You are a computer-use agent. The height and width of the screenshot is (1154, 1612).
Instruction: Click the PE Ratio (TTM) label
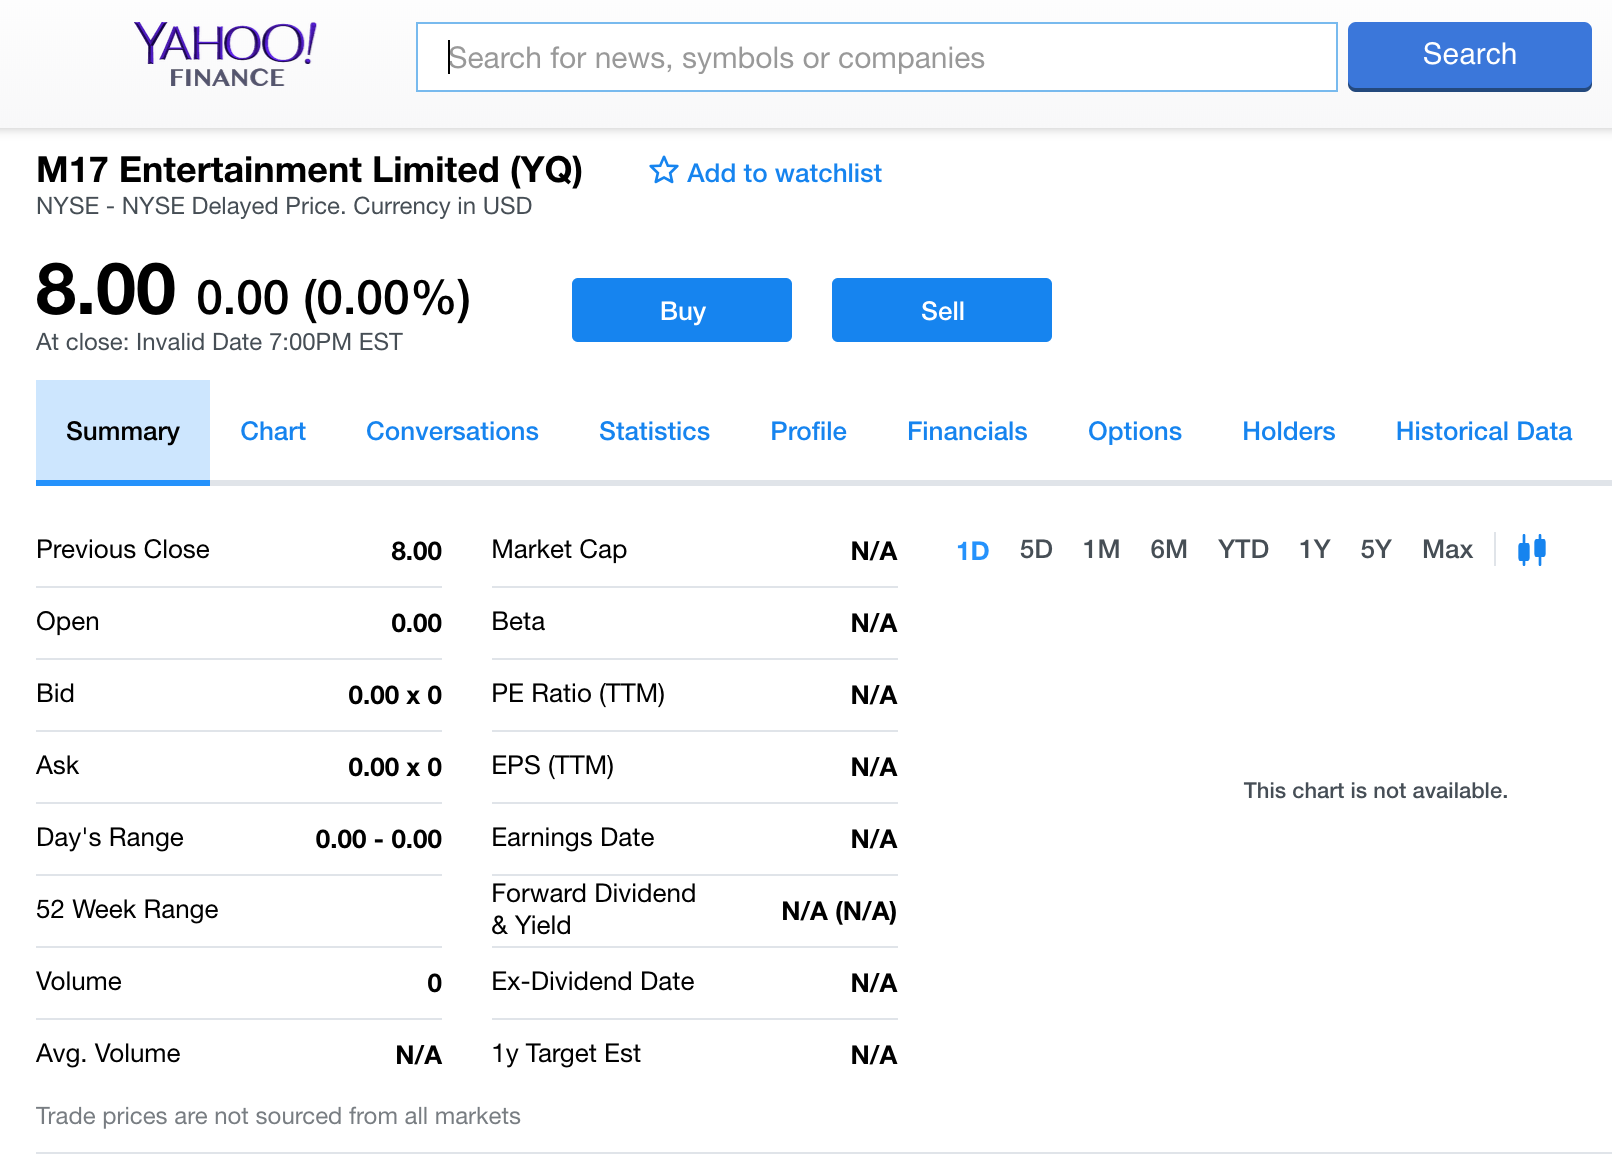coord(578,693)
